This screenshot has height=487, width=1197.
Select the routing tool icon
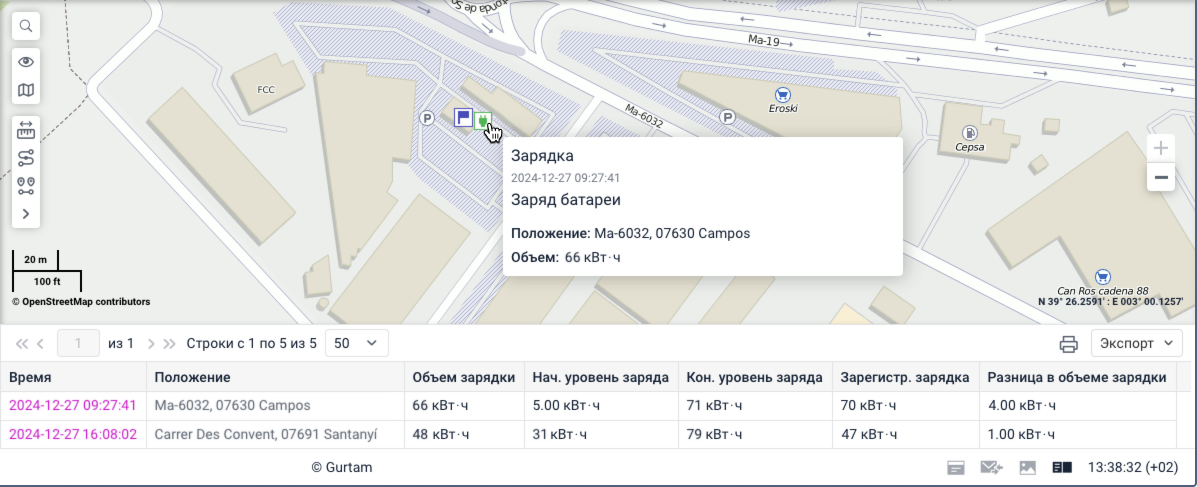coord(26,158)
